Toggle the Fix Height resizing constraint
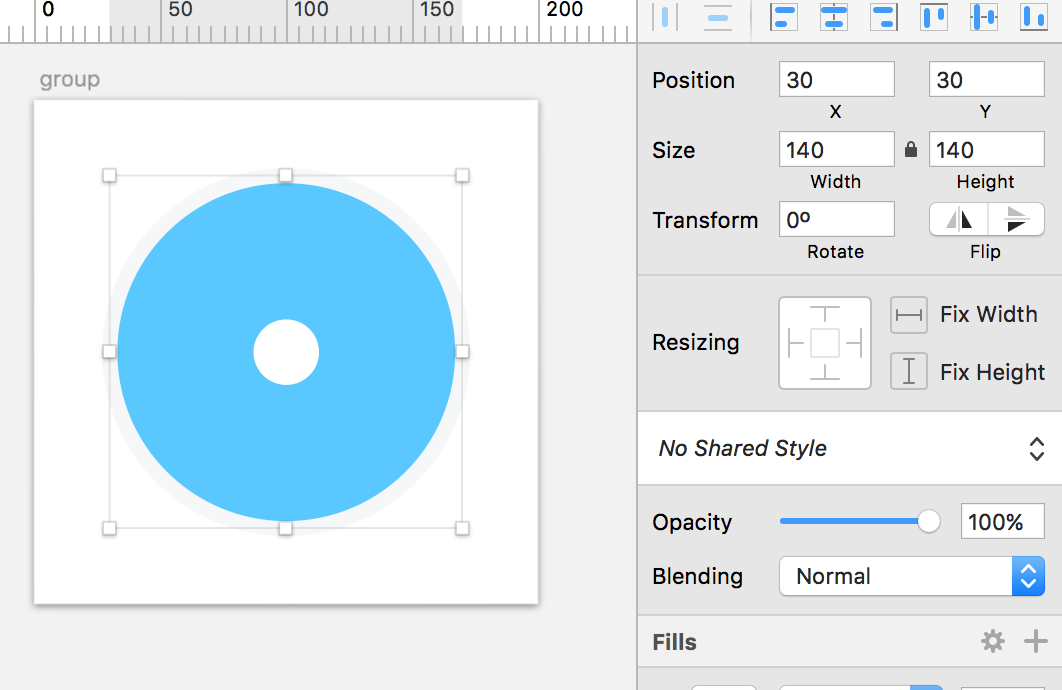The height and width of the screenshot is (690, 1062). pyautogui.click(x=909, y=371)
